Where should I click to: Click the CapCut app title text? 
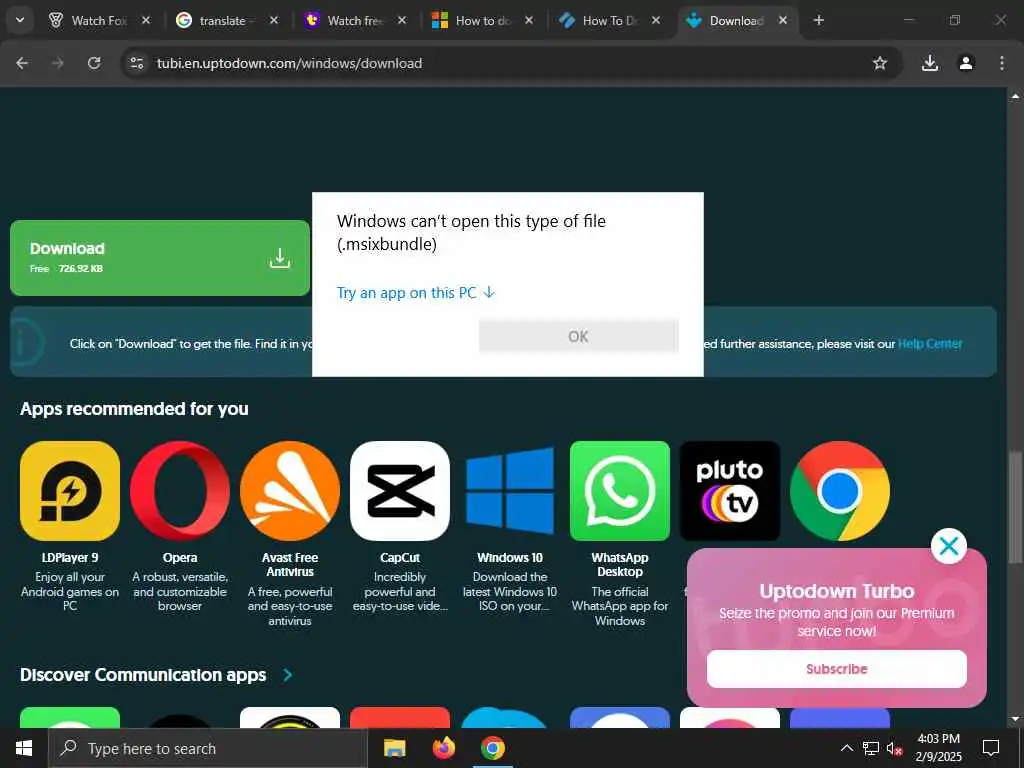[400, 558]
